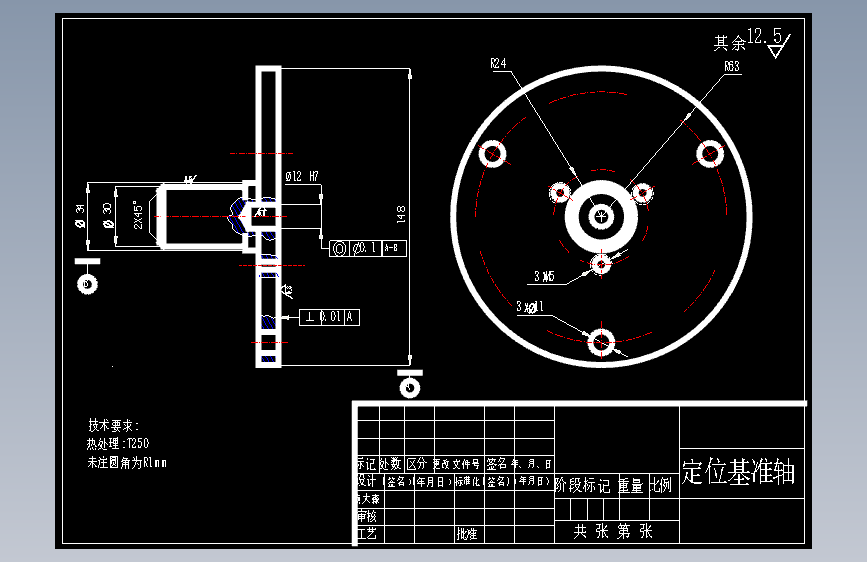
Task: Click the 技术要求 heading
Action: click(113, 425)
